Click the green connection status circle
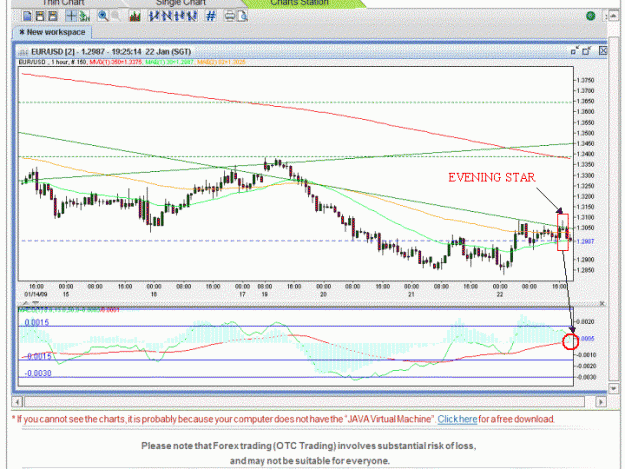This screenshot has width=625, height=469. (591, 16)
